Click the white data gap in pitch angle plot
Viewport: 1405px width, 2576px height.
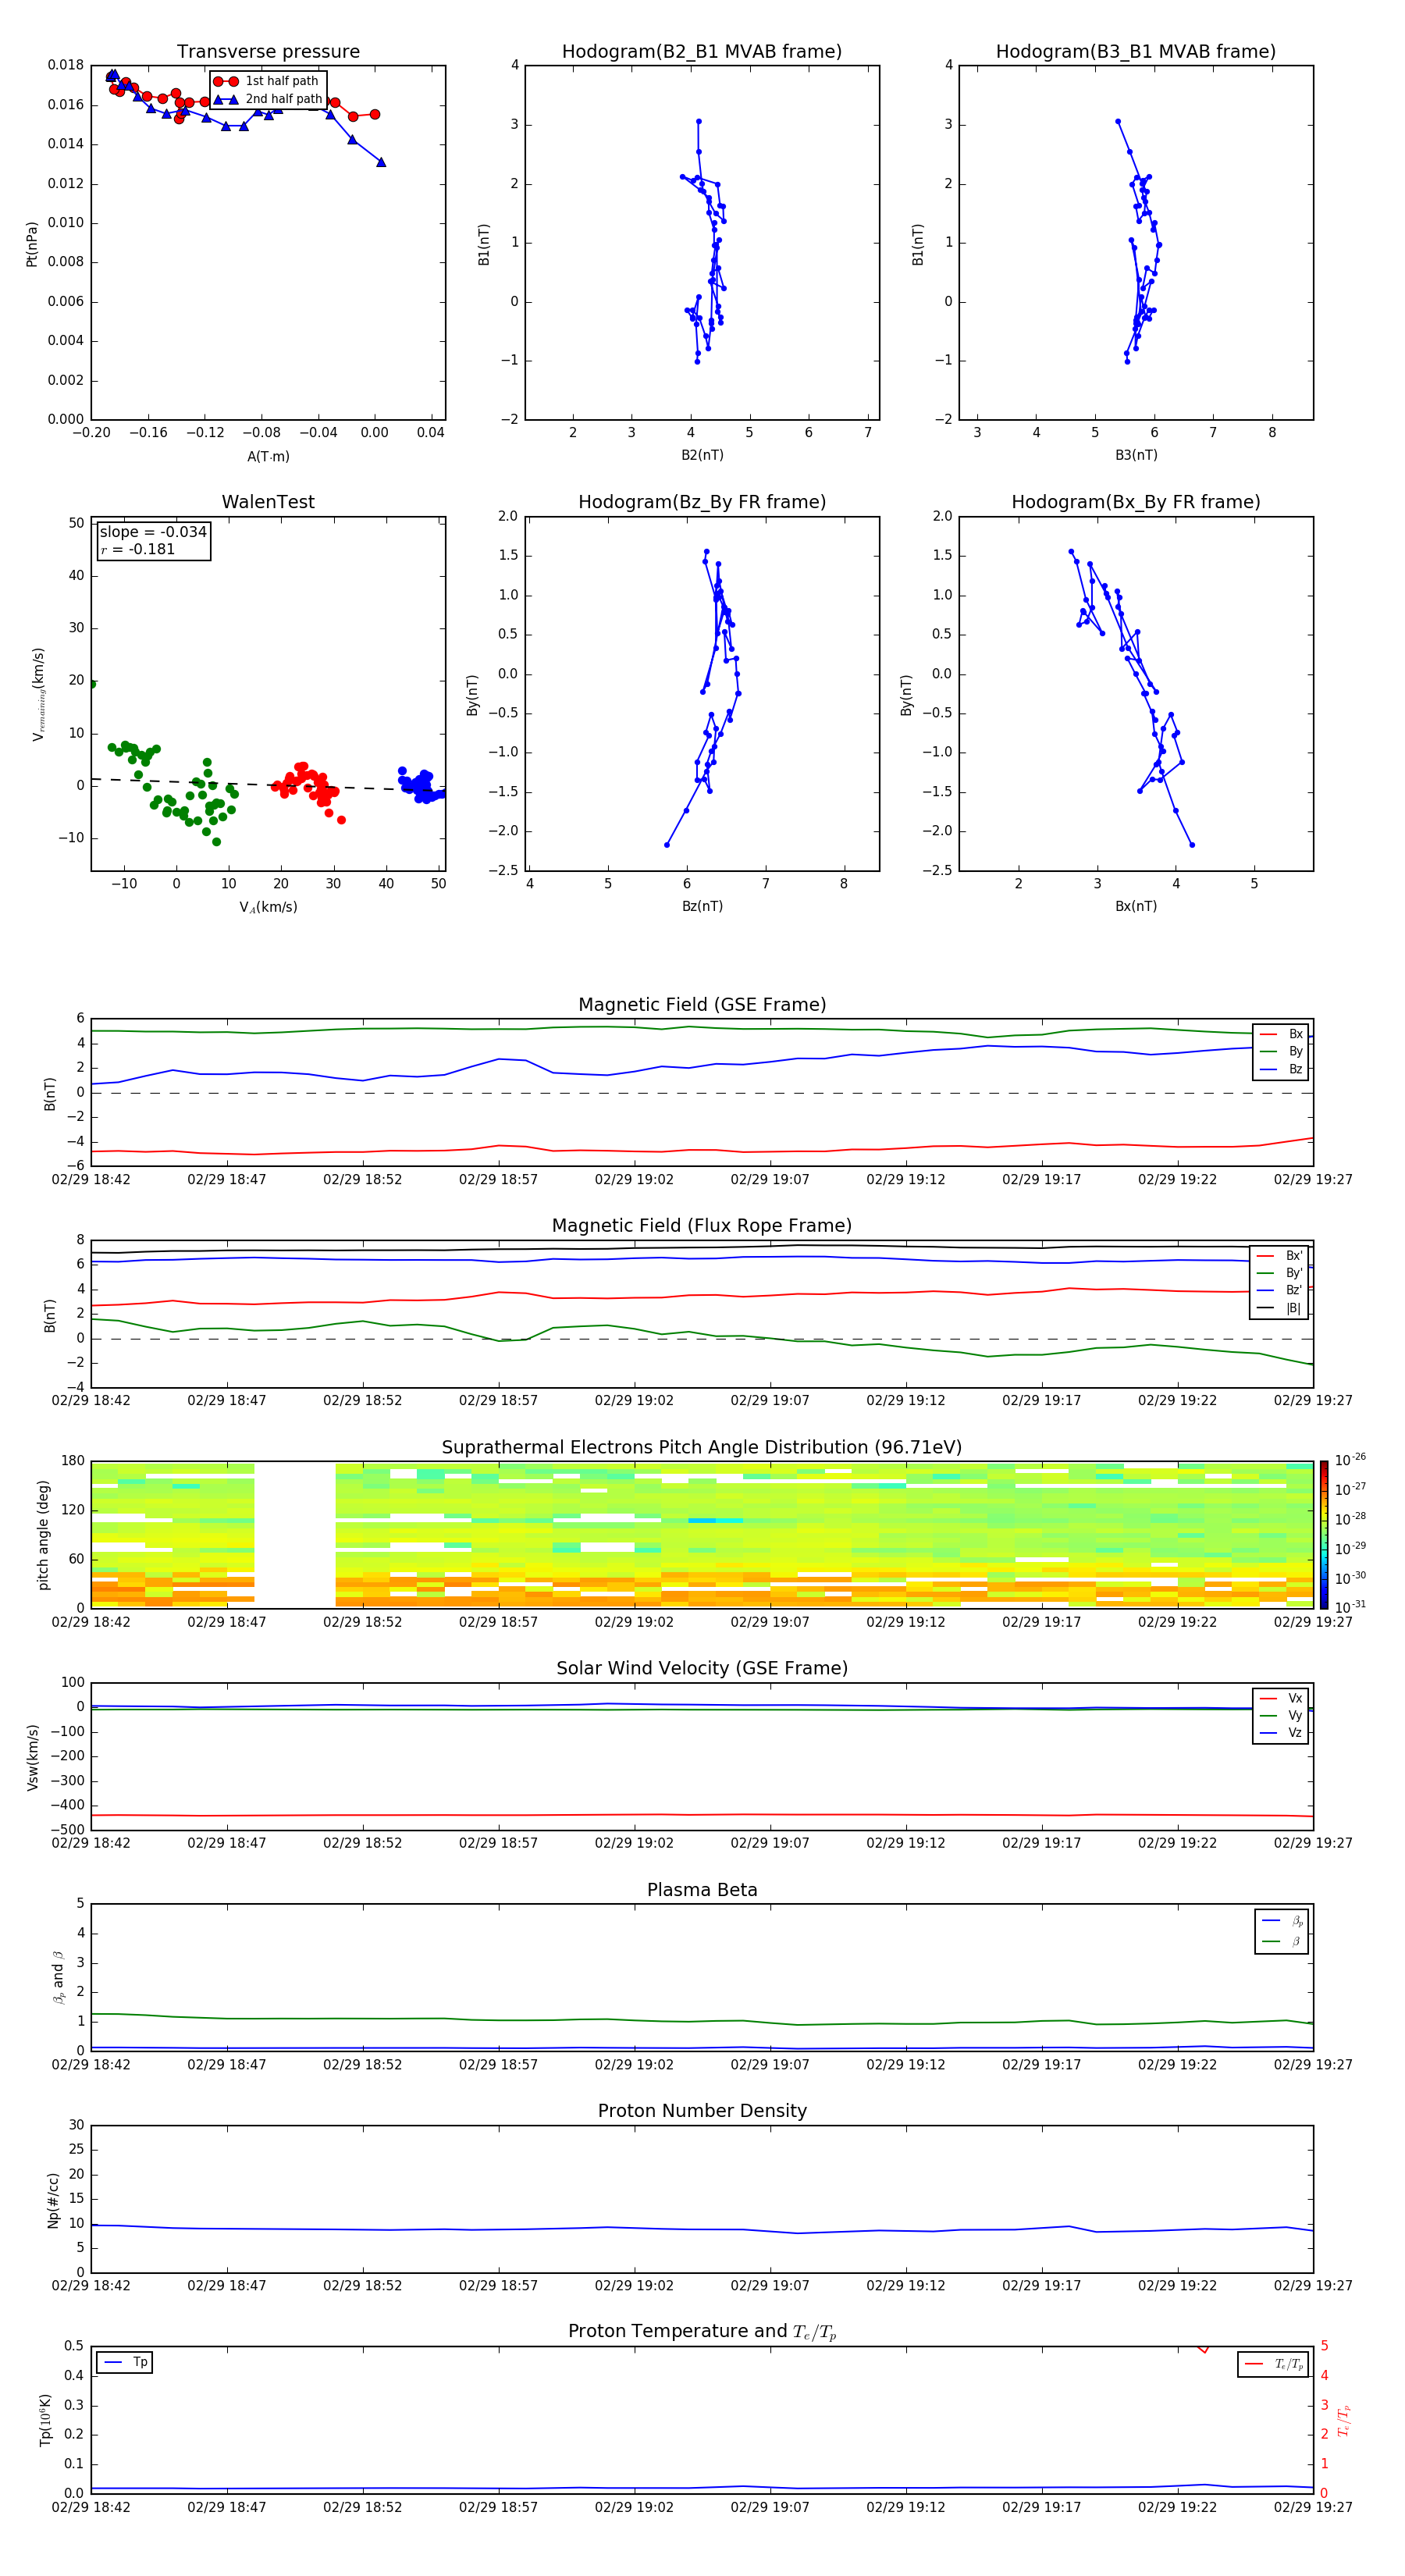(295, 1535)
